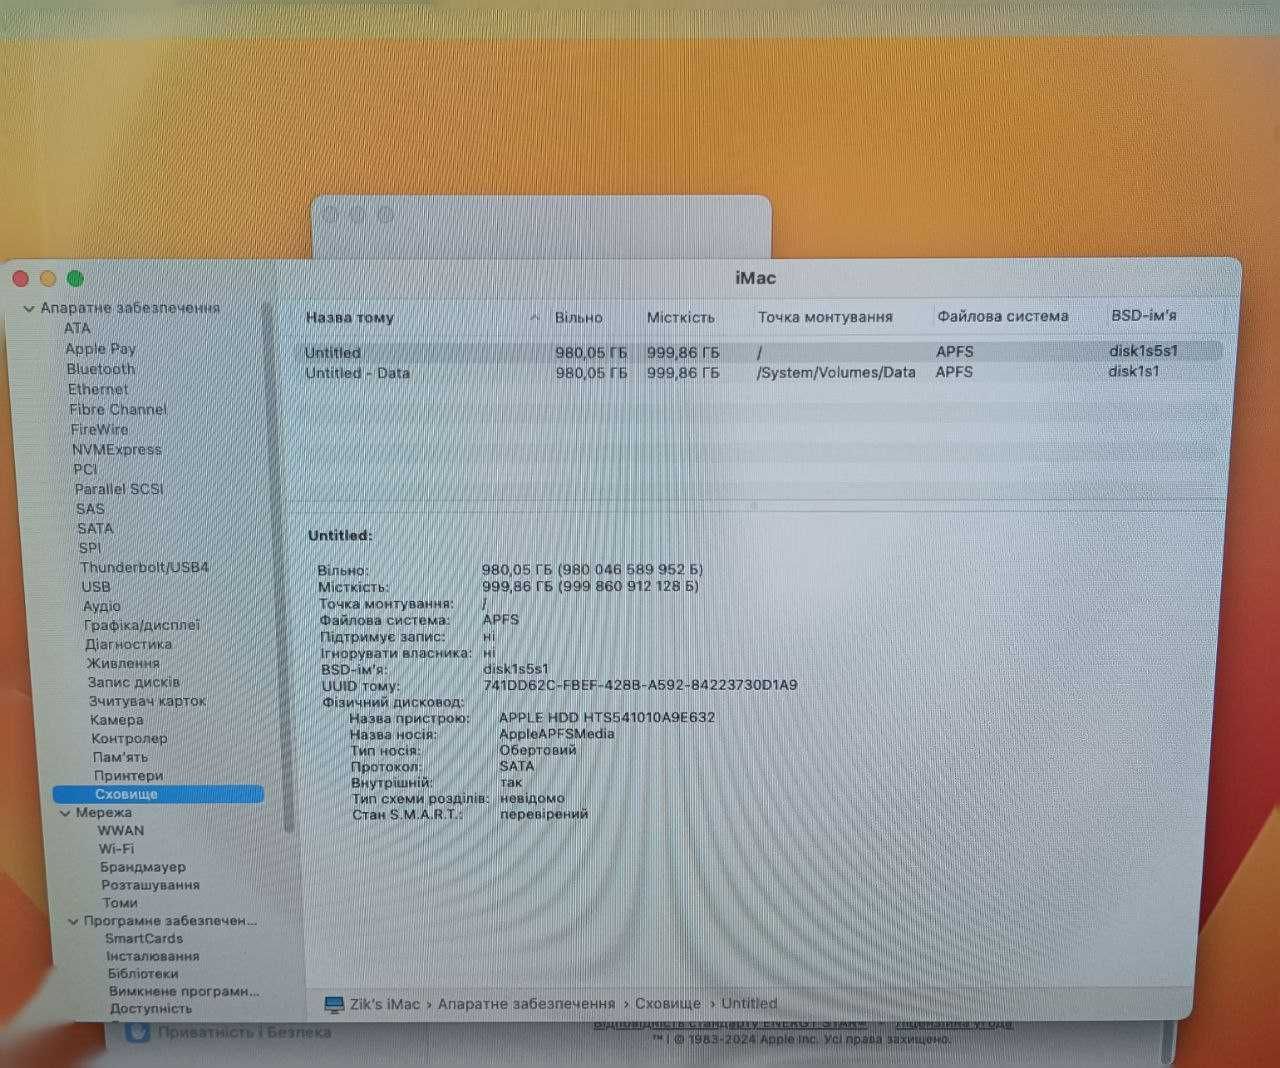Collapse the Програмне забезпечення section

click(x=73, y=921)
